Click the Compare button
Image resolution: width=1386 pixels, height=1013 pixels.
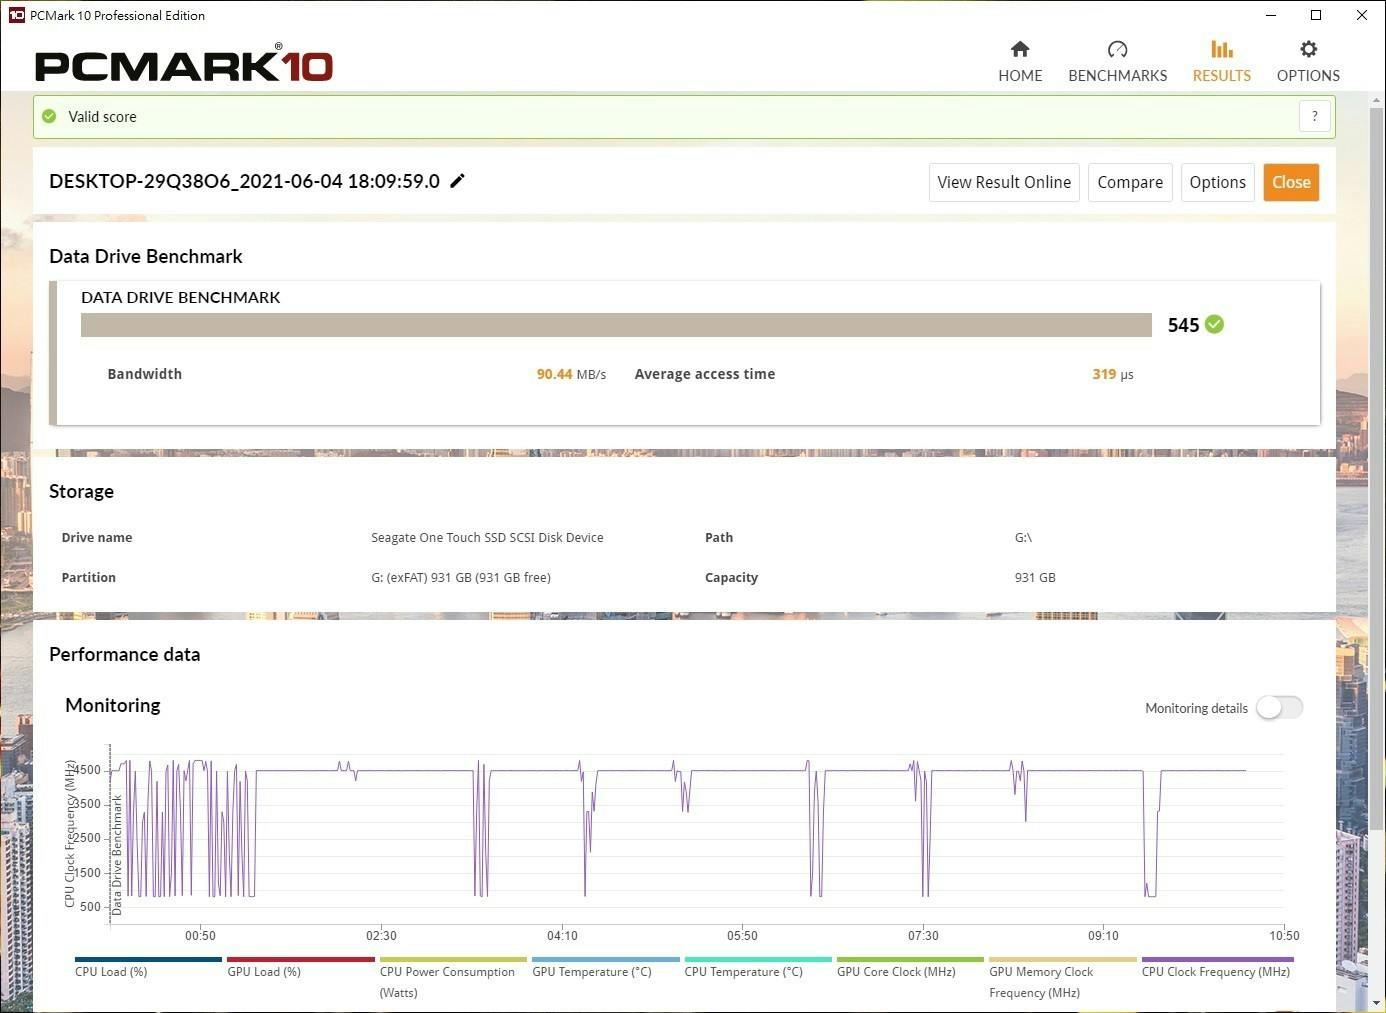[1130, 182]
